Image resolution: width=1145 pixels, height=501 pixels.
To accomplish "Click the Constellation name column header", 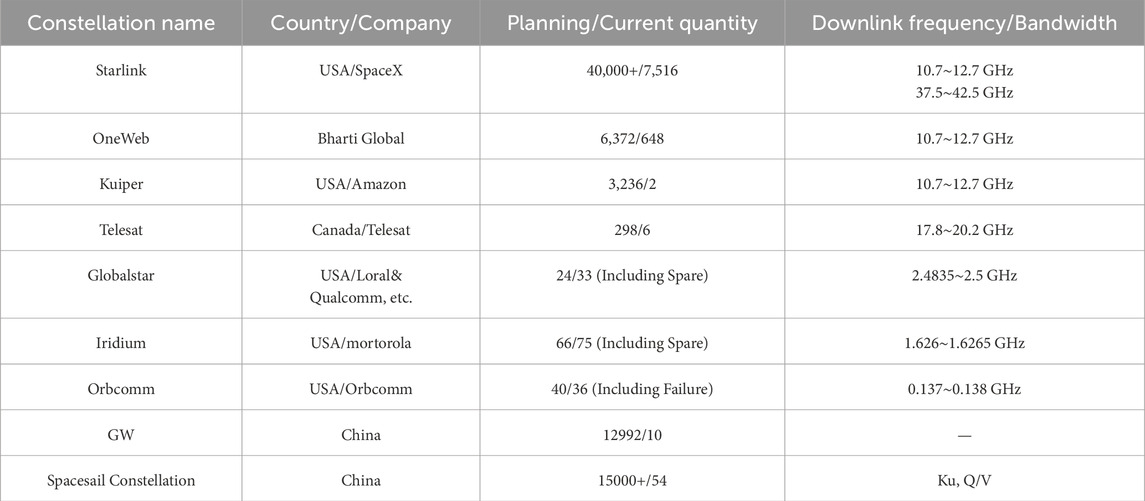I will 121,23.
